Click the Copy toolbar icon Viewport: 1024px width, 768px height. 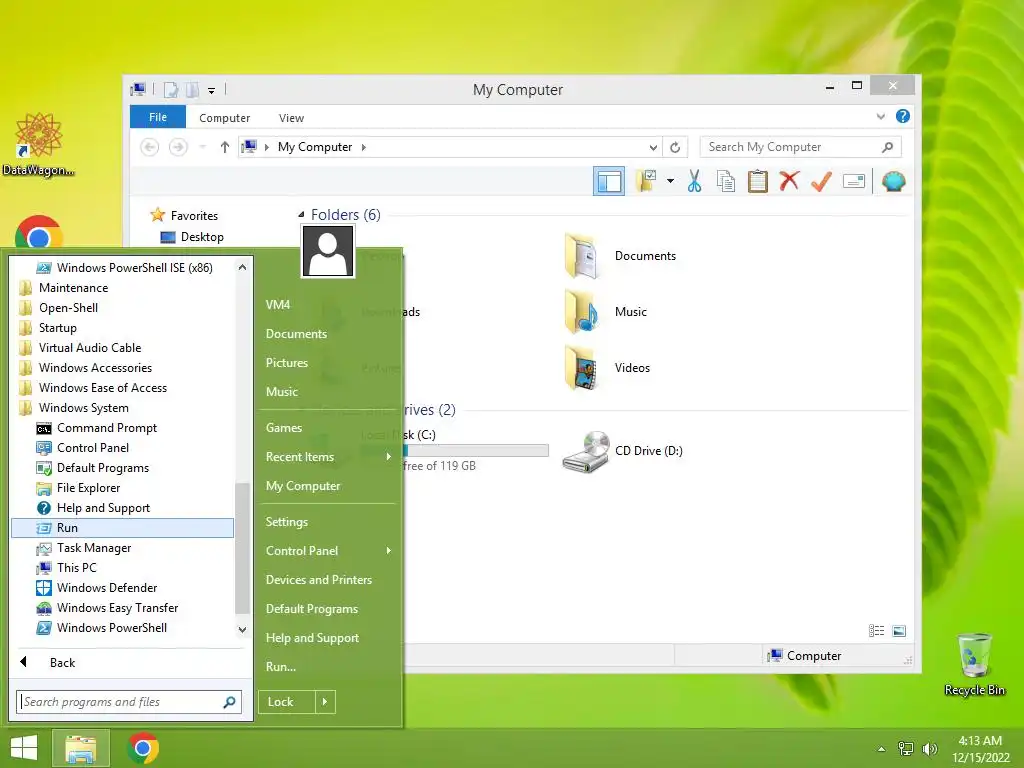click(726, 181)
